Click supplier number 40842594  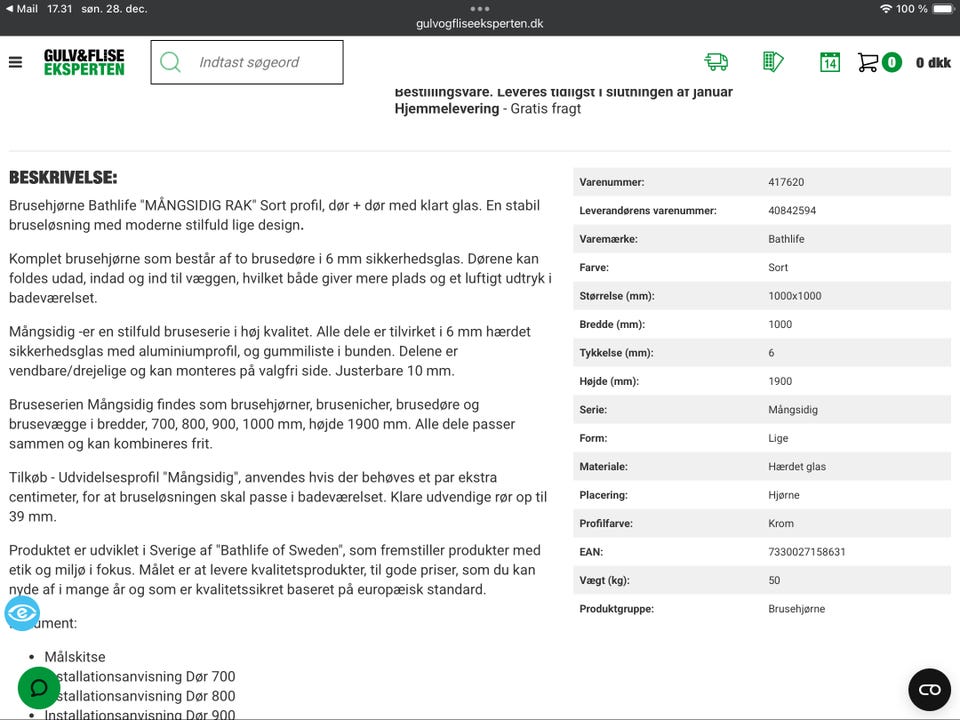(x=792, y=210)
